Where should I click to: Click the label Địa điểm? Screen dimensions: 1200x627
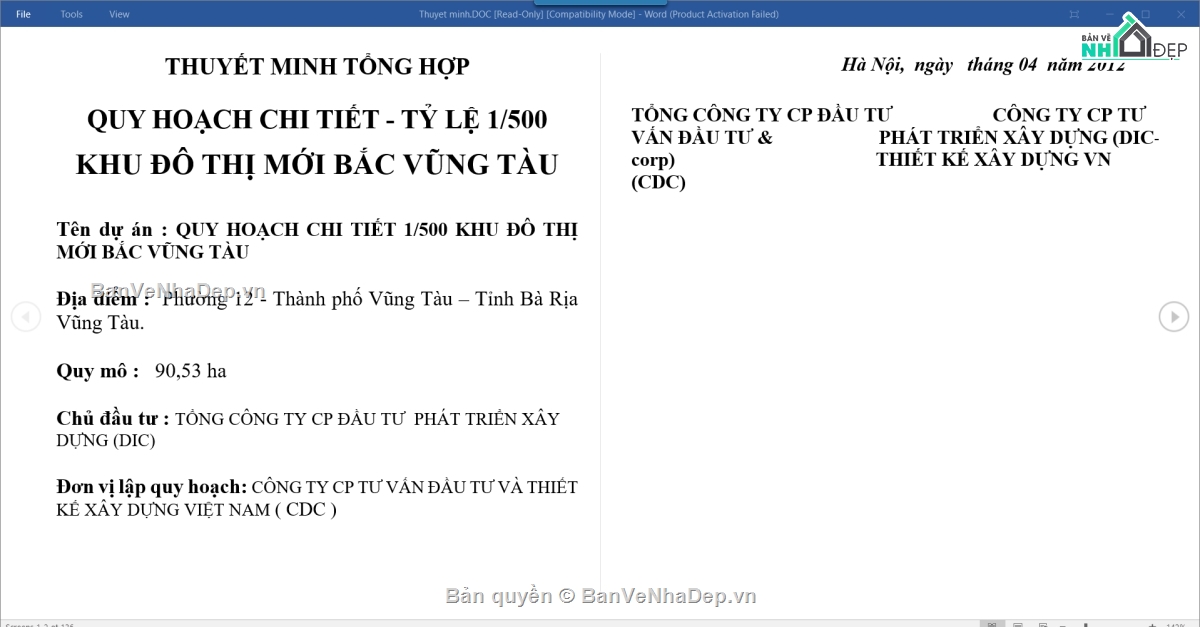point(104,298)
